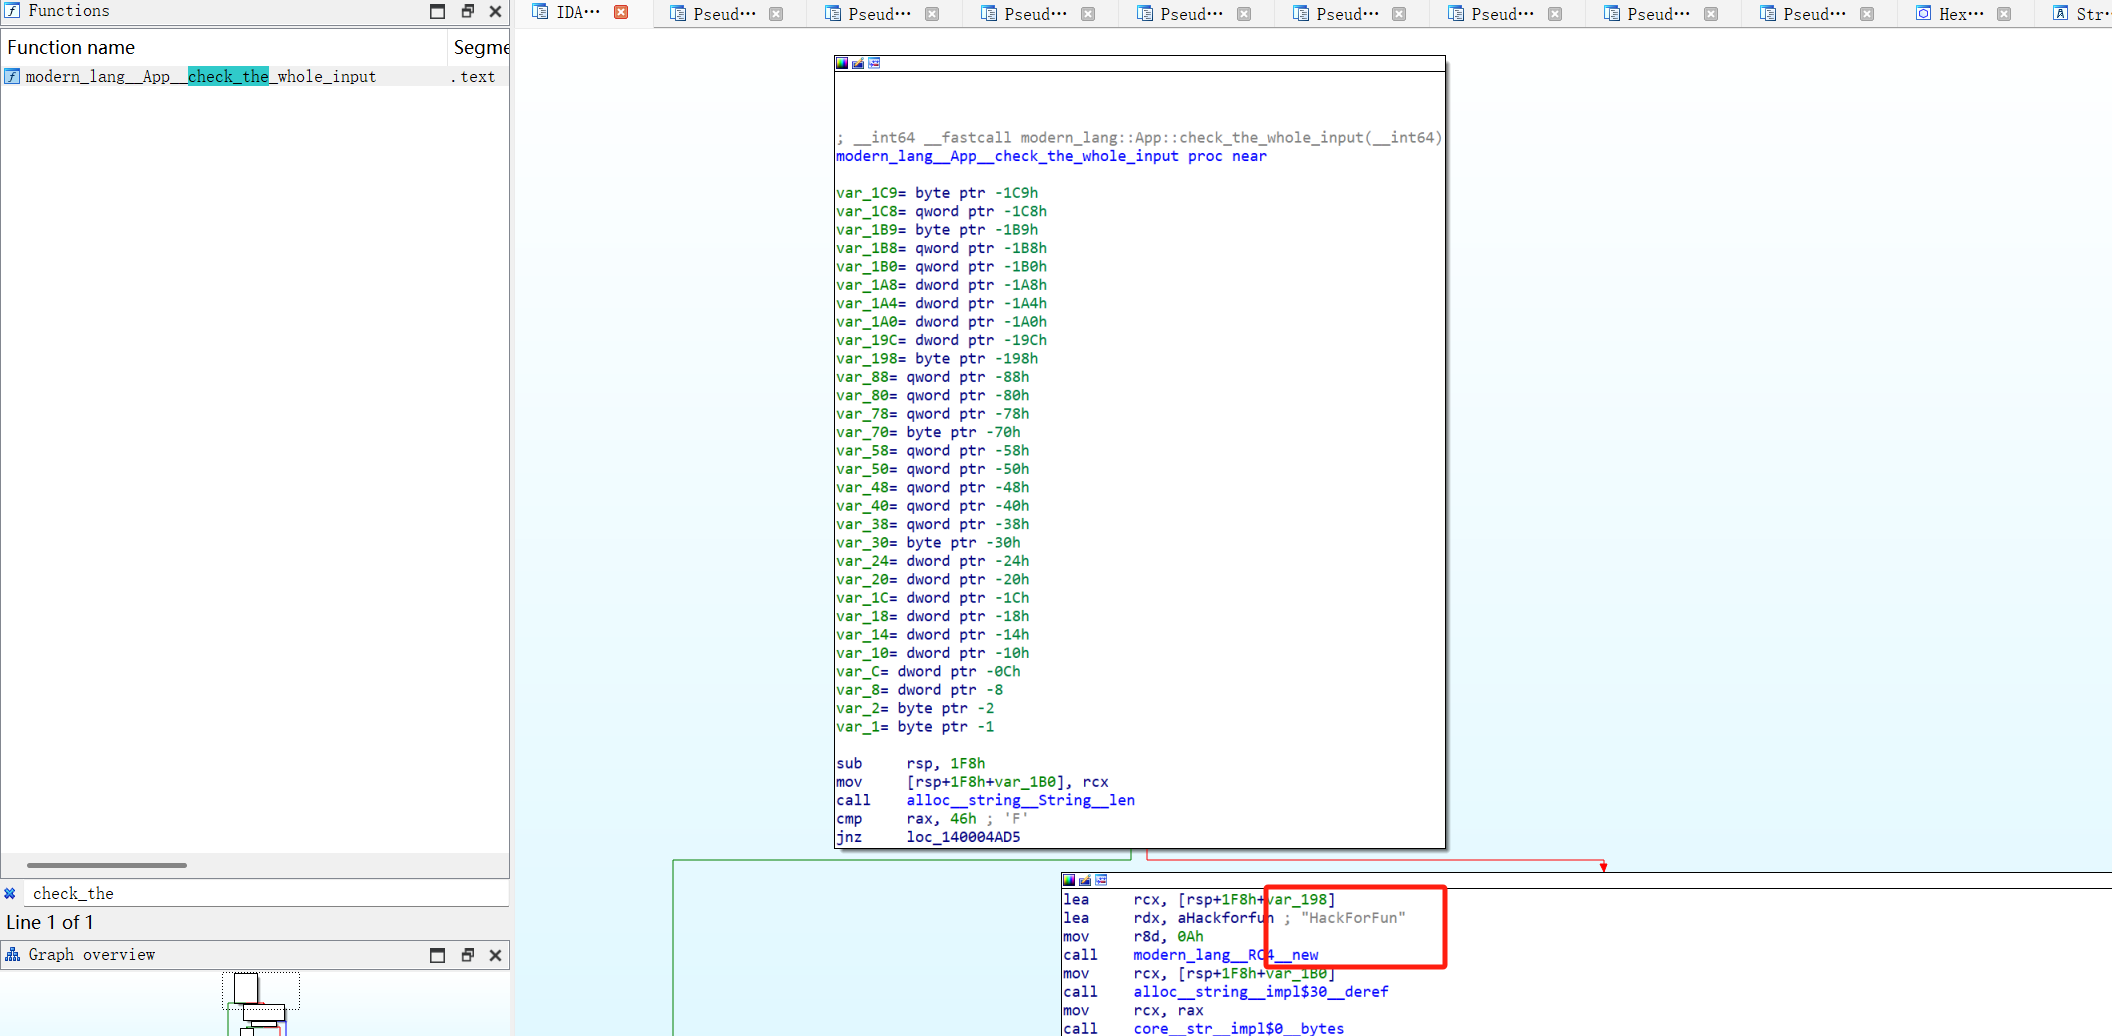Click the edit comment icon in top graph block
2112x1036 pixels.
[858, 63]
